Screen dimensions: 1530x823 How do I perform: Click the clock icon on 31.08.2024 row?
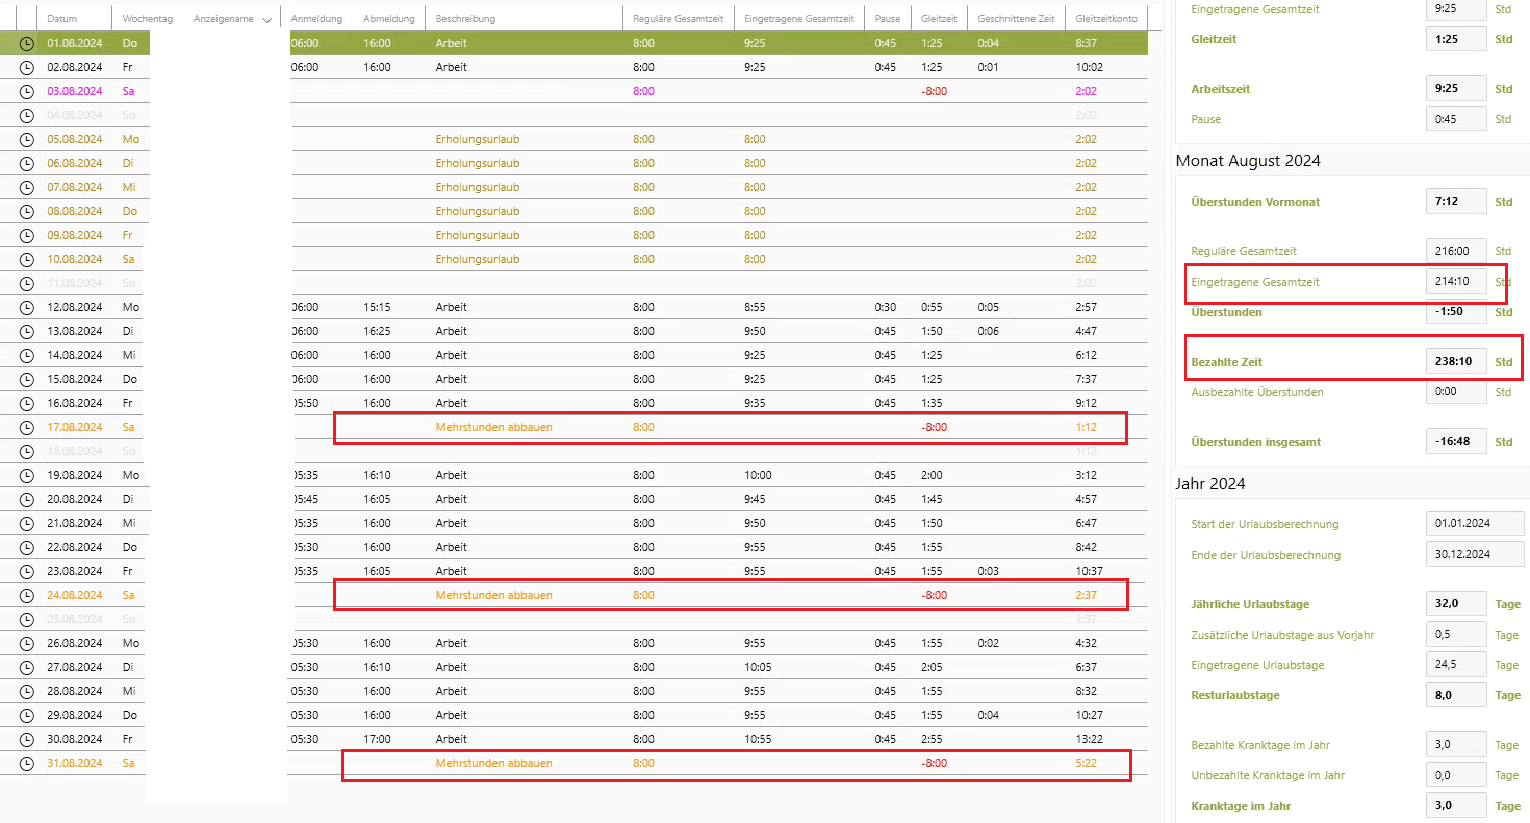click(26, 764)
